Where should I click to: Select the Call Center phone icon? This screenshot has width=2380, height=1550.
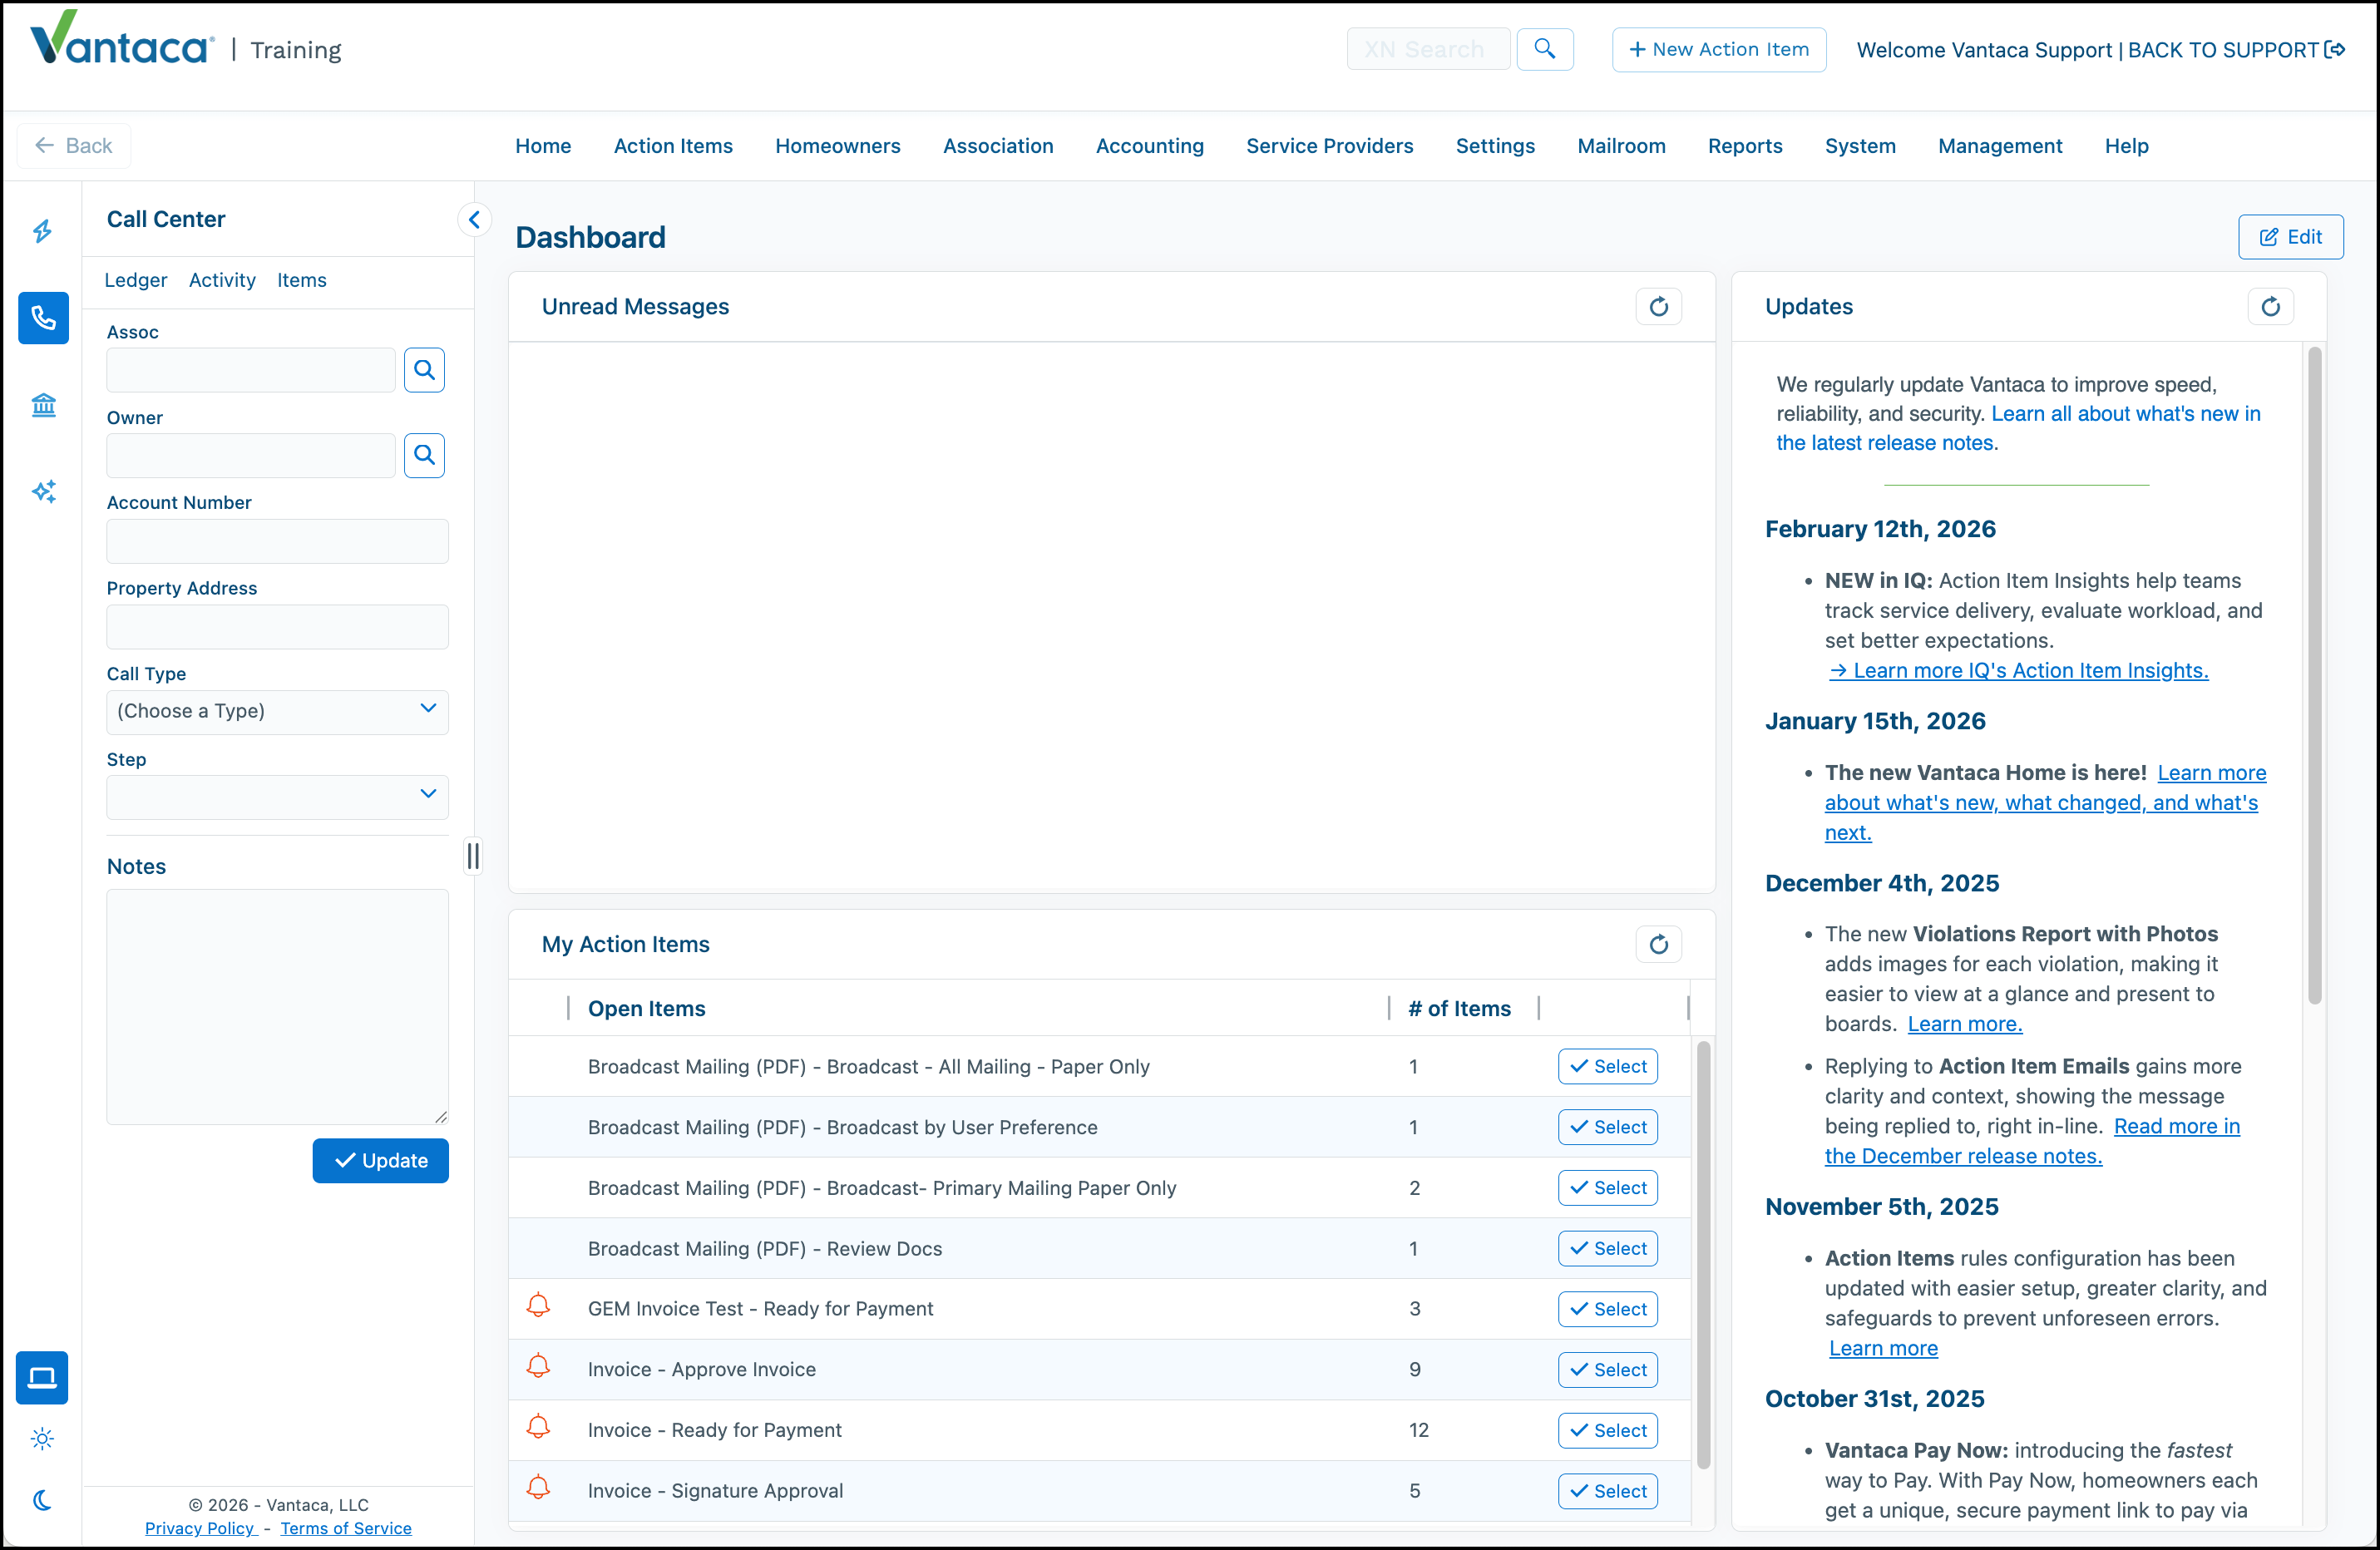pos(43,318)
